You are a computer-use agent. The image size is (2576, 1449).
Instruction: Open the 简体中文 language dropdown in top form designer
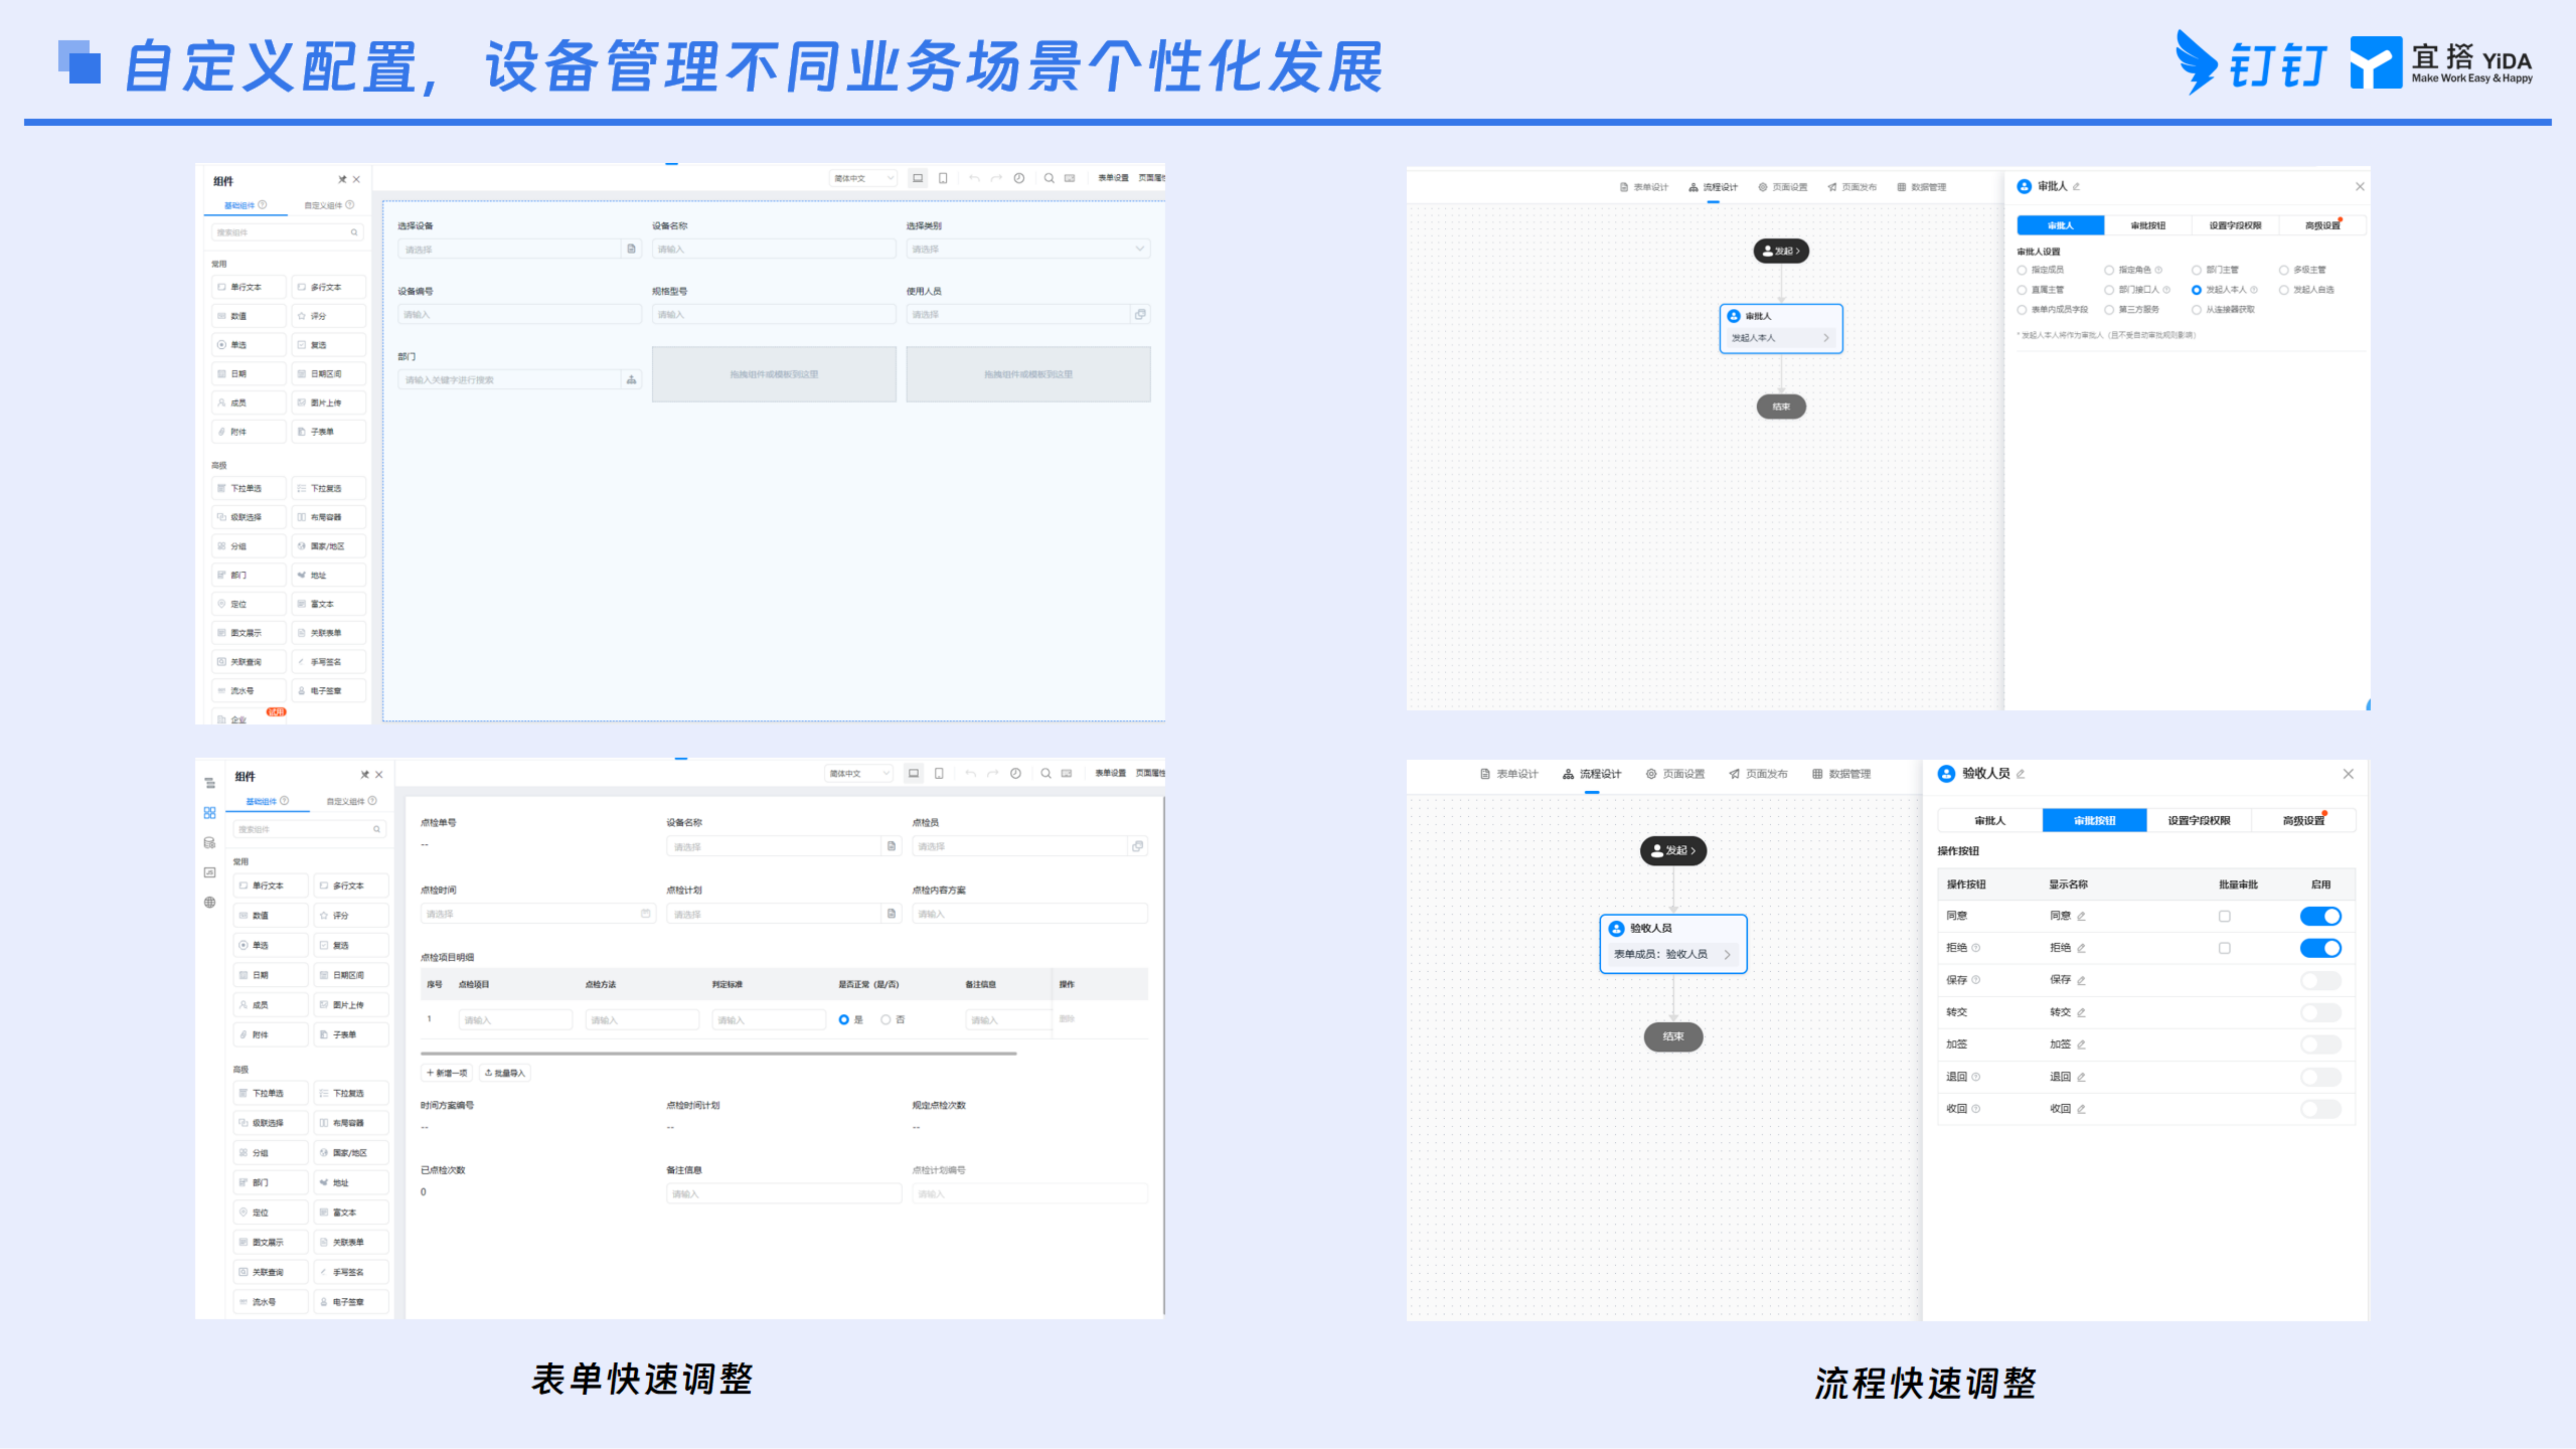tap(863, 178)
